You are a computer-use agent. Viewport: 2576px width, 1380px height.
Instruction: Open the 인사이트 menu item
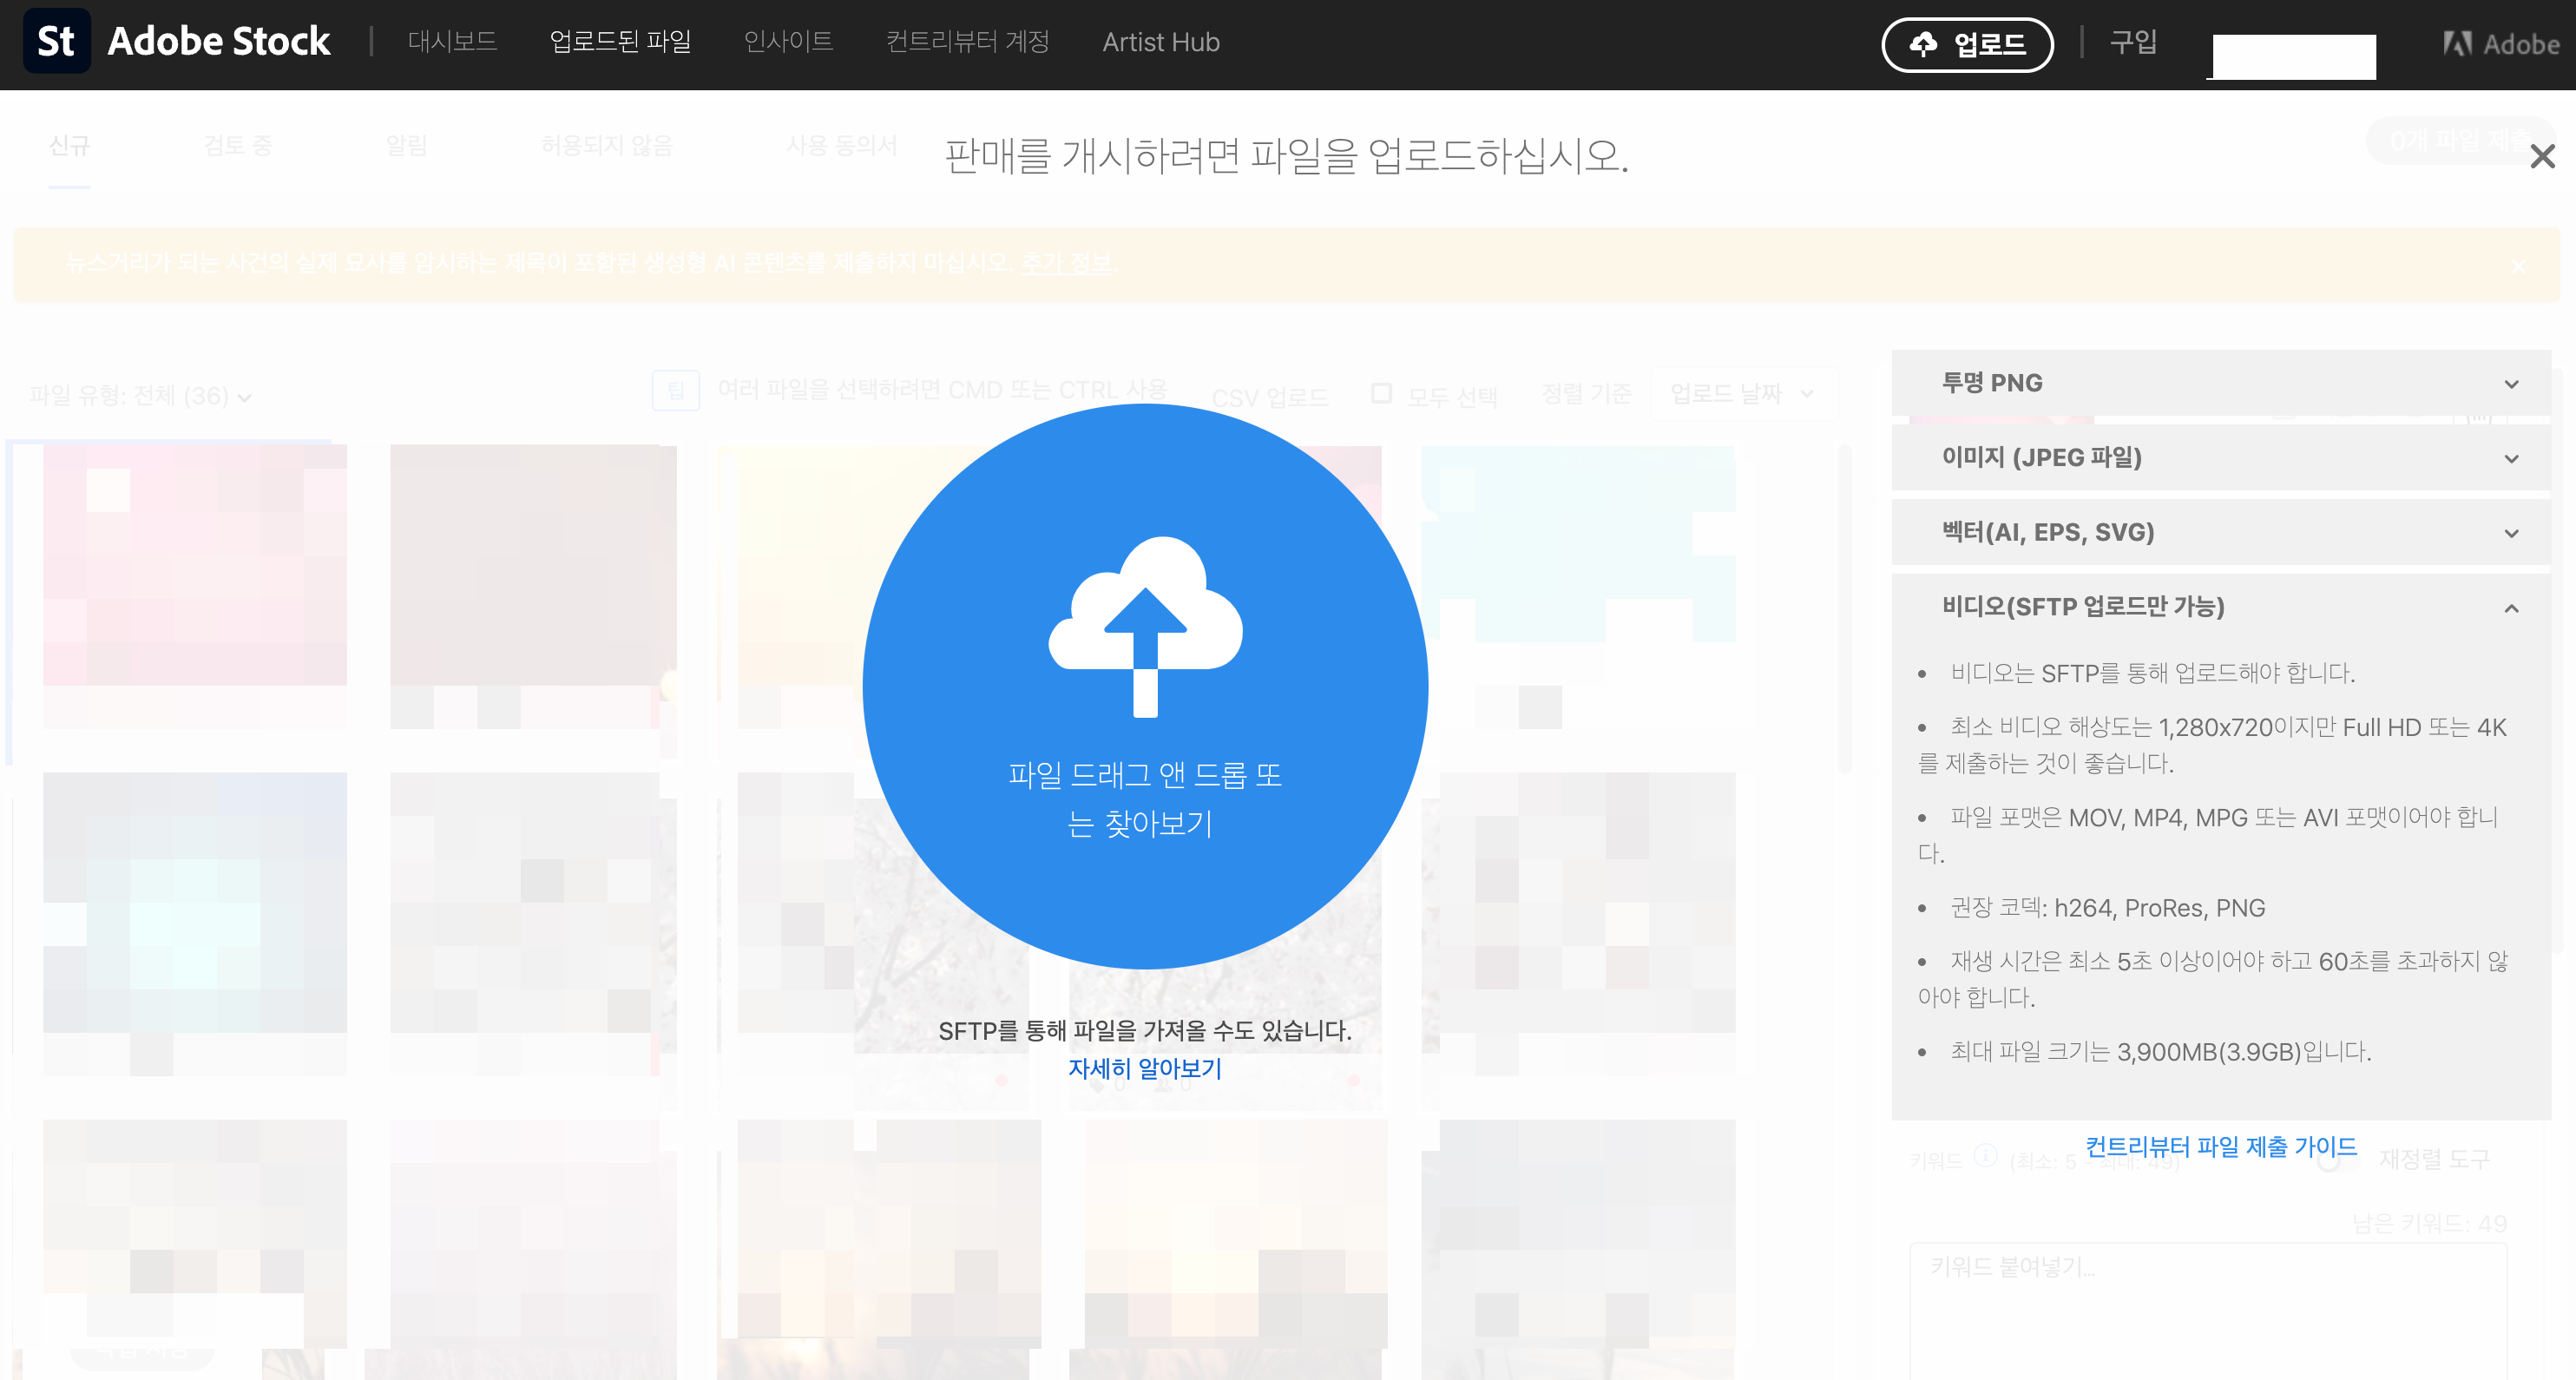pos(788,42)
